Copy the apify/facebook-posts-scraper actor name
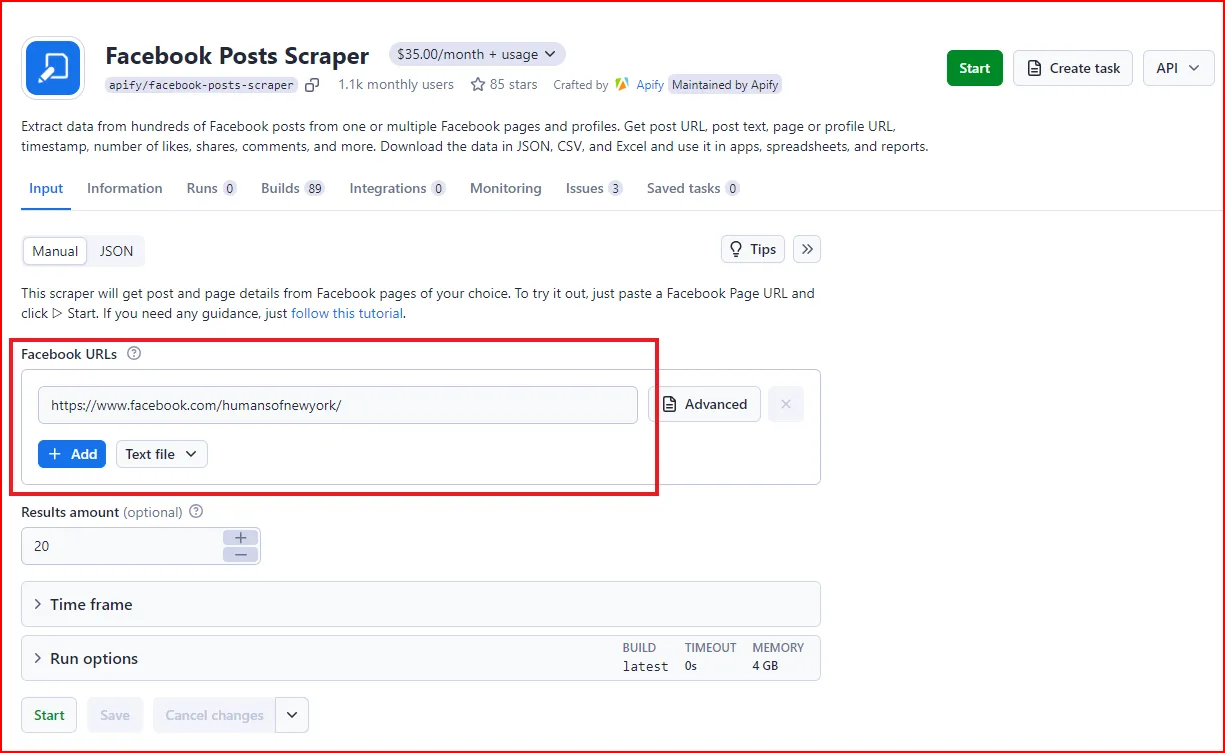 [313, 85]
